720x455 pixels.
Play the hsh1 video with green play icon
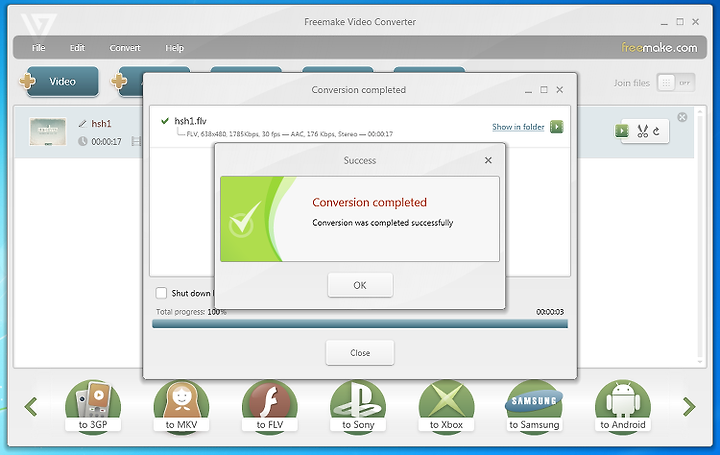tap(622, 131)
